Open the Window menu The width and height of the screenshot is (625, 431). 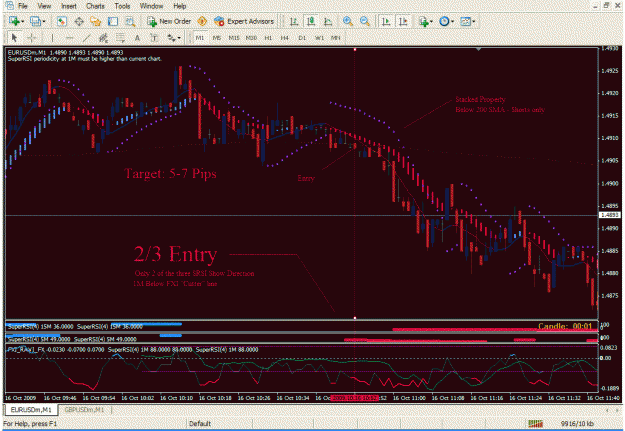coord(151,6)
